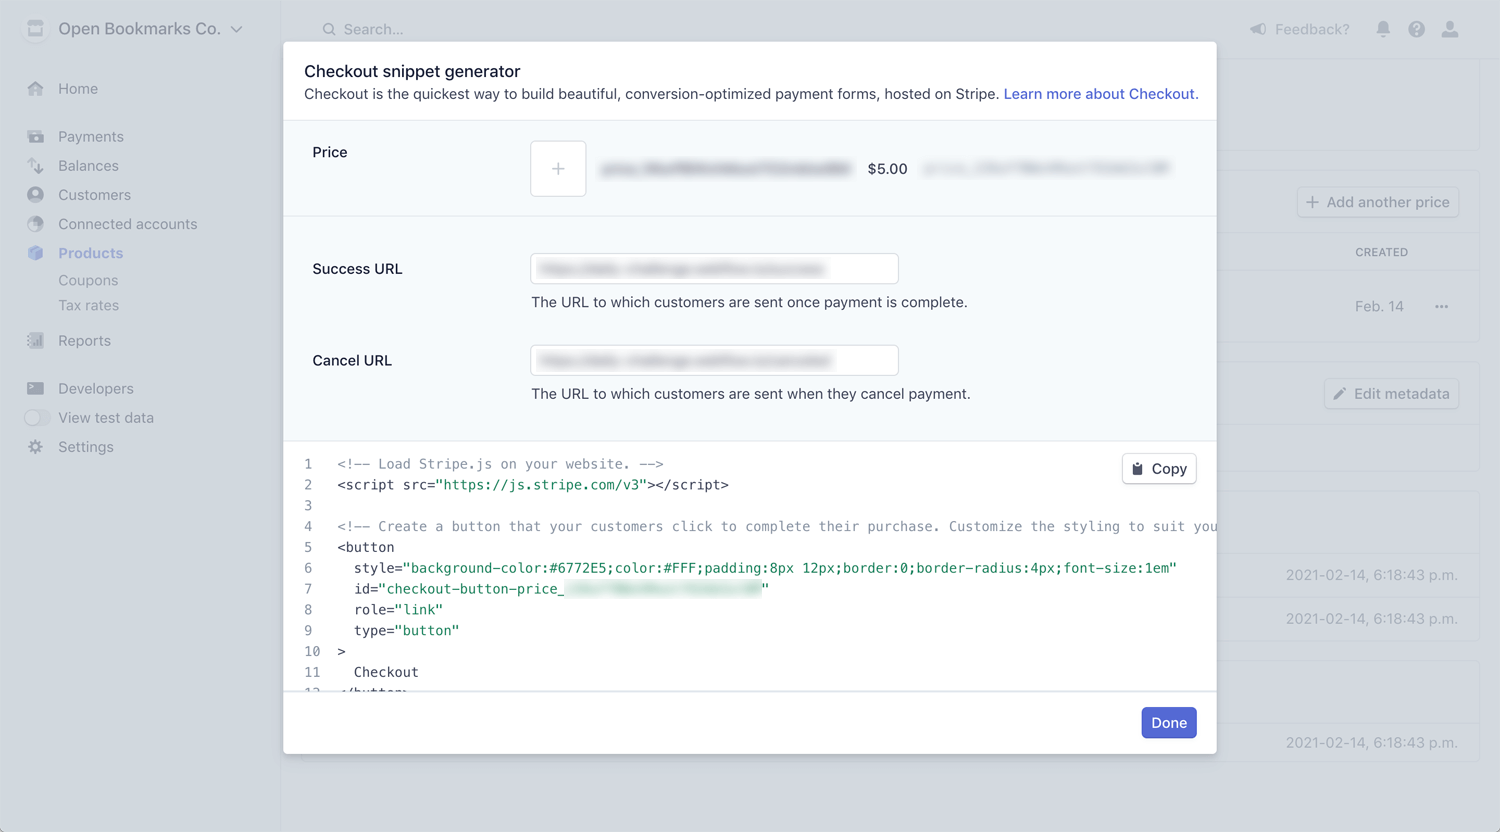Viewport: 1500px width, 832px height.
Task: Click the Reports chart icon
Action: pyautogui.click(x=36, y=341)
